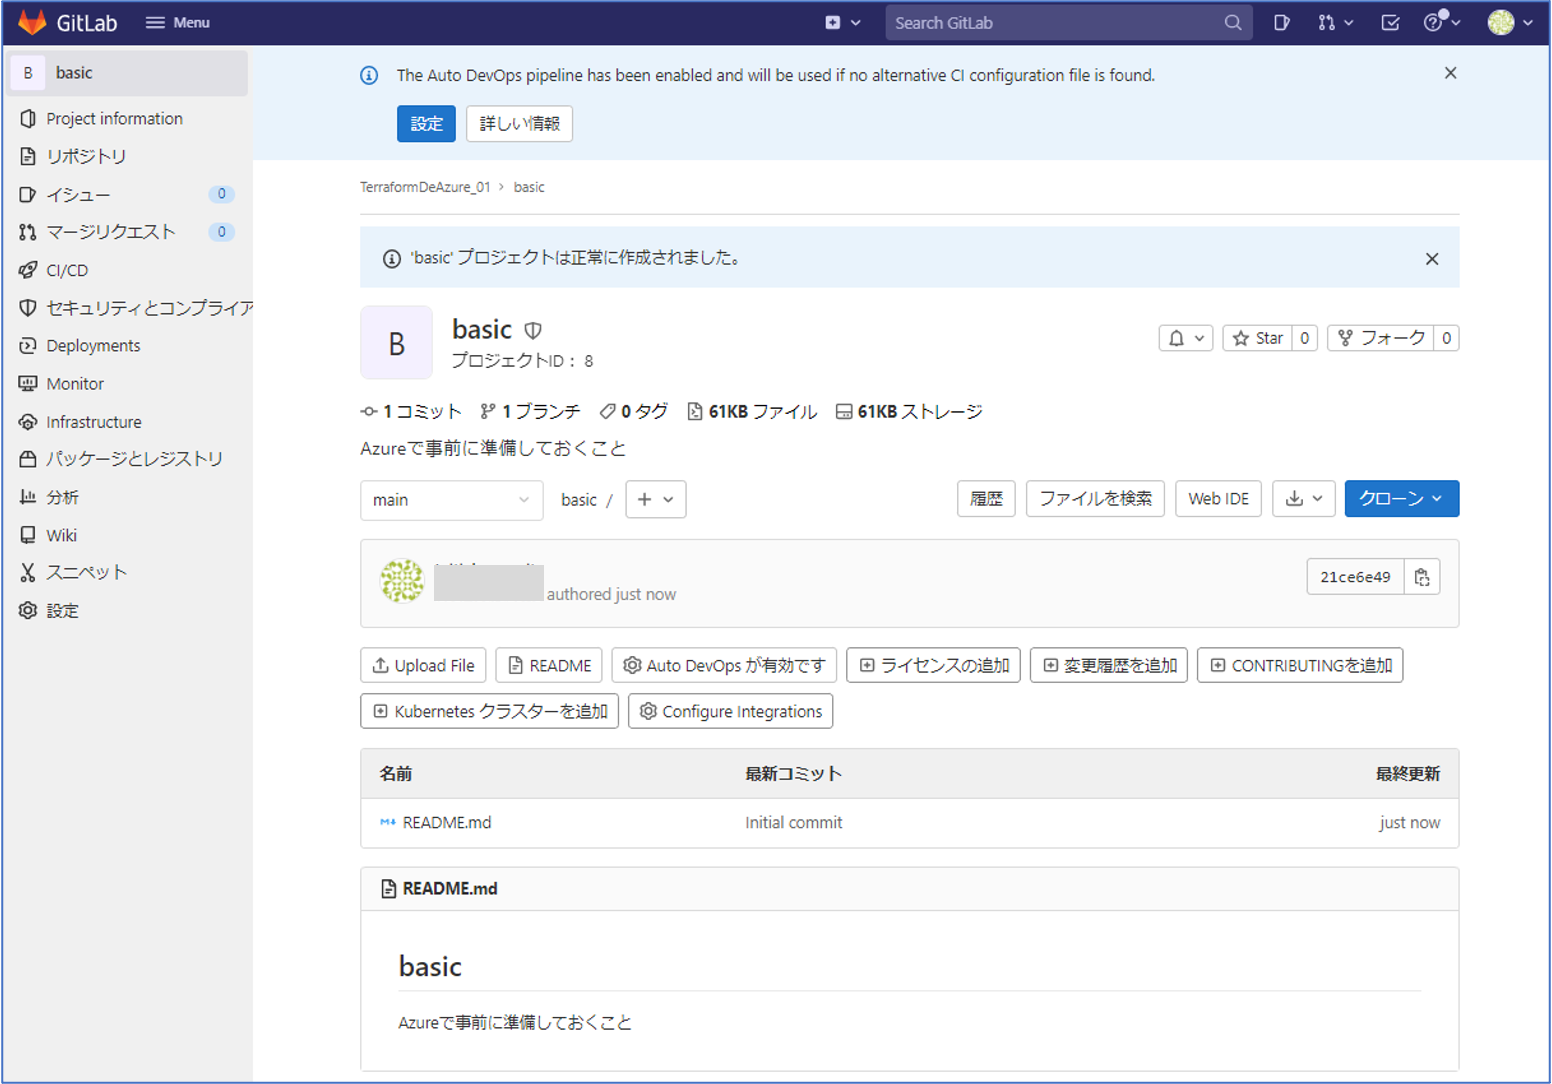Screen dimensions: 1552x1084
Task: Open the download source code dropdown
Action: [x=1304, y=499]
